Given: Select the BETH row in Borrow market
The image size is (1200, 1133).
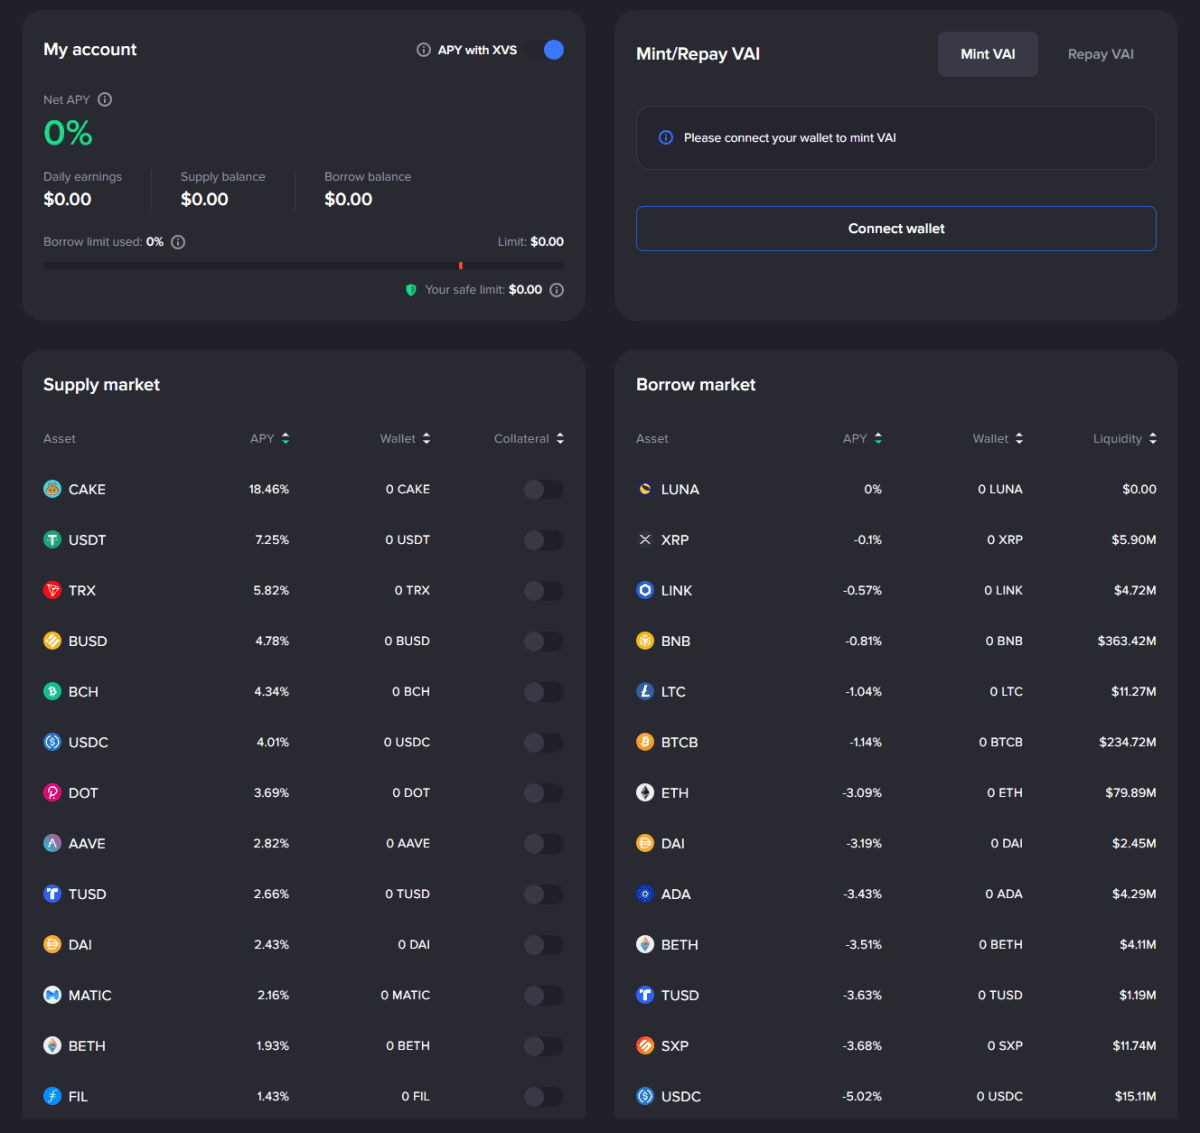Looking at the screenshot, I should [x=896, y=945].
